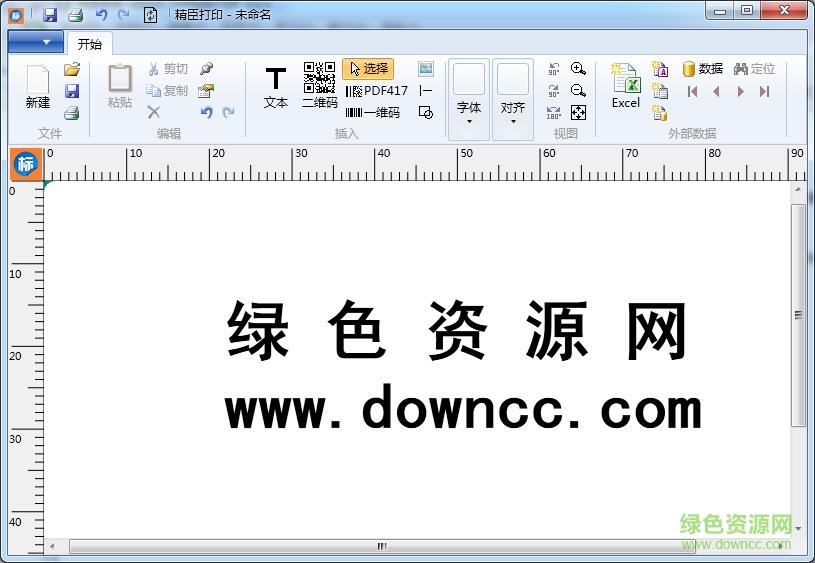815x563 pixels.
Task: Click the database source import icon
Action: pos(660,112)
